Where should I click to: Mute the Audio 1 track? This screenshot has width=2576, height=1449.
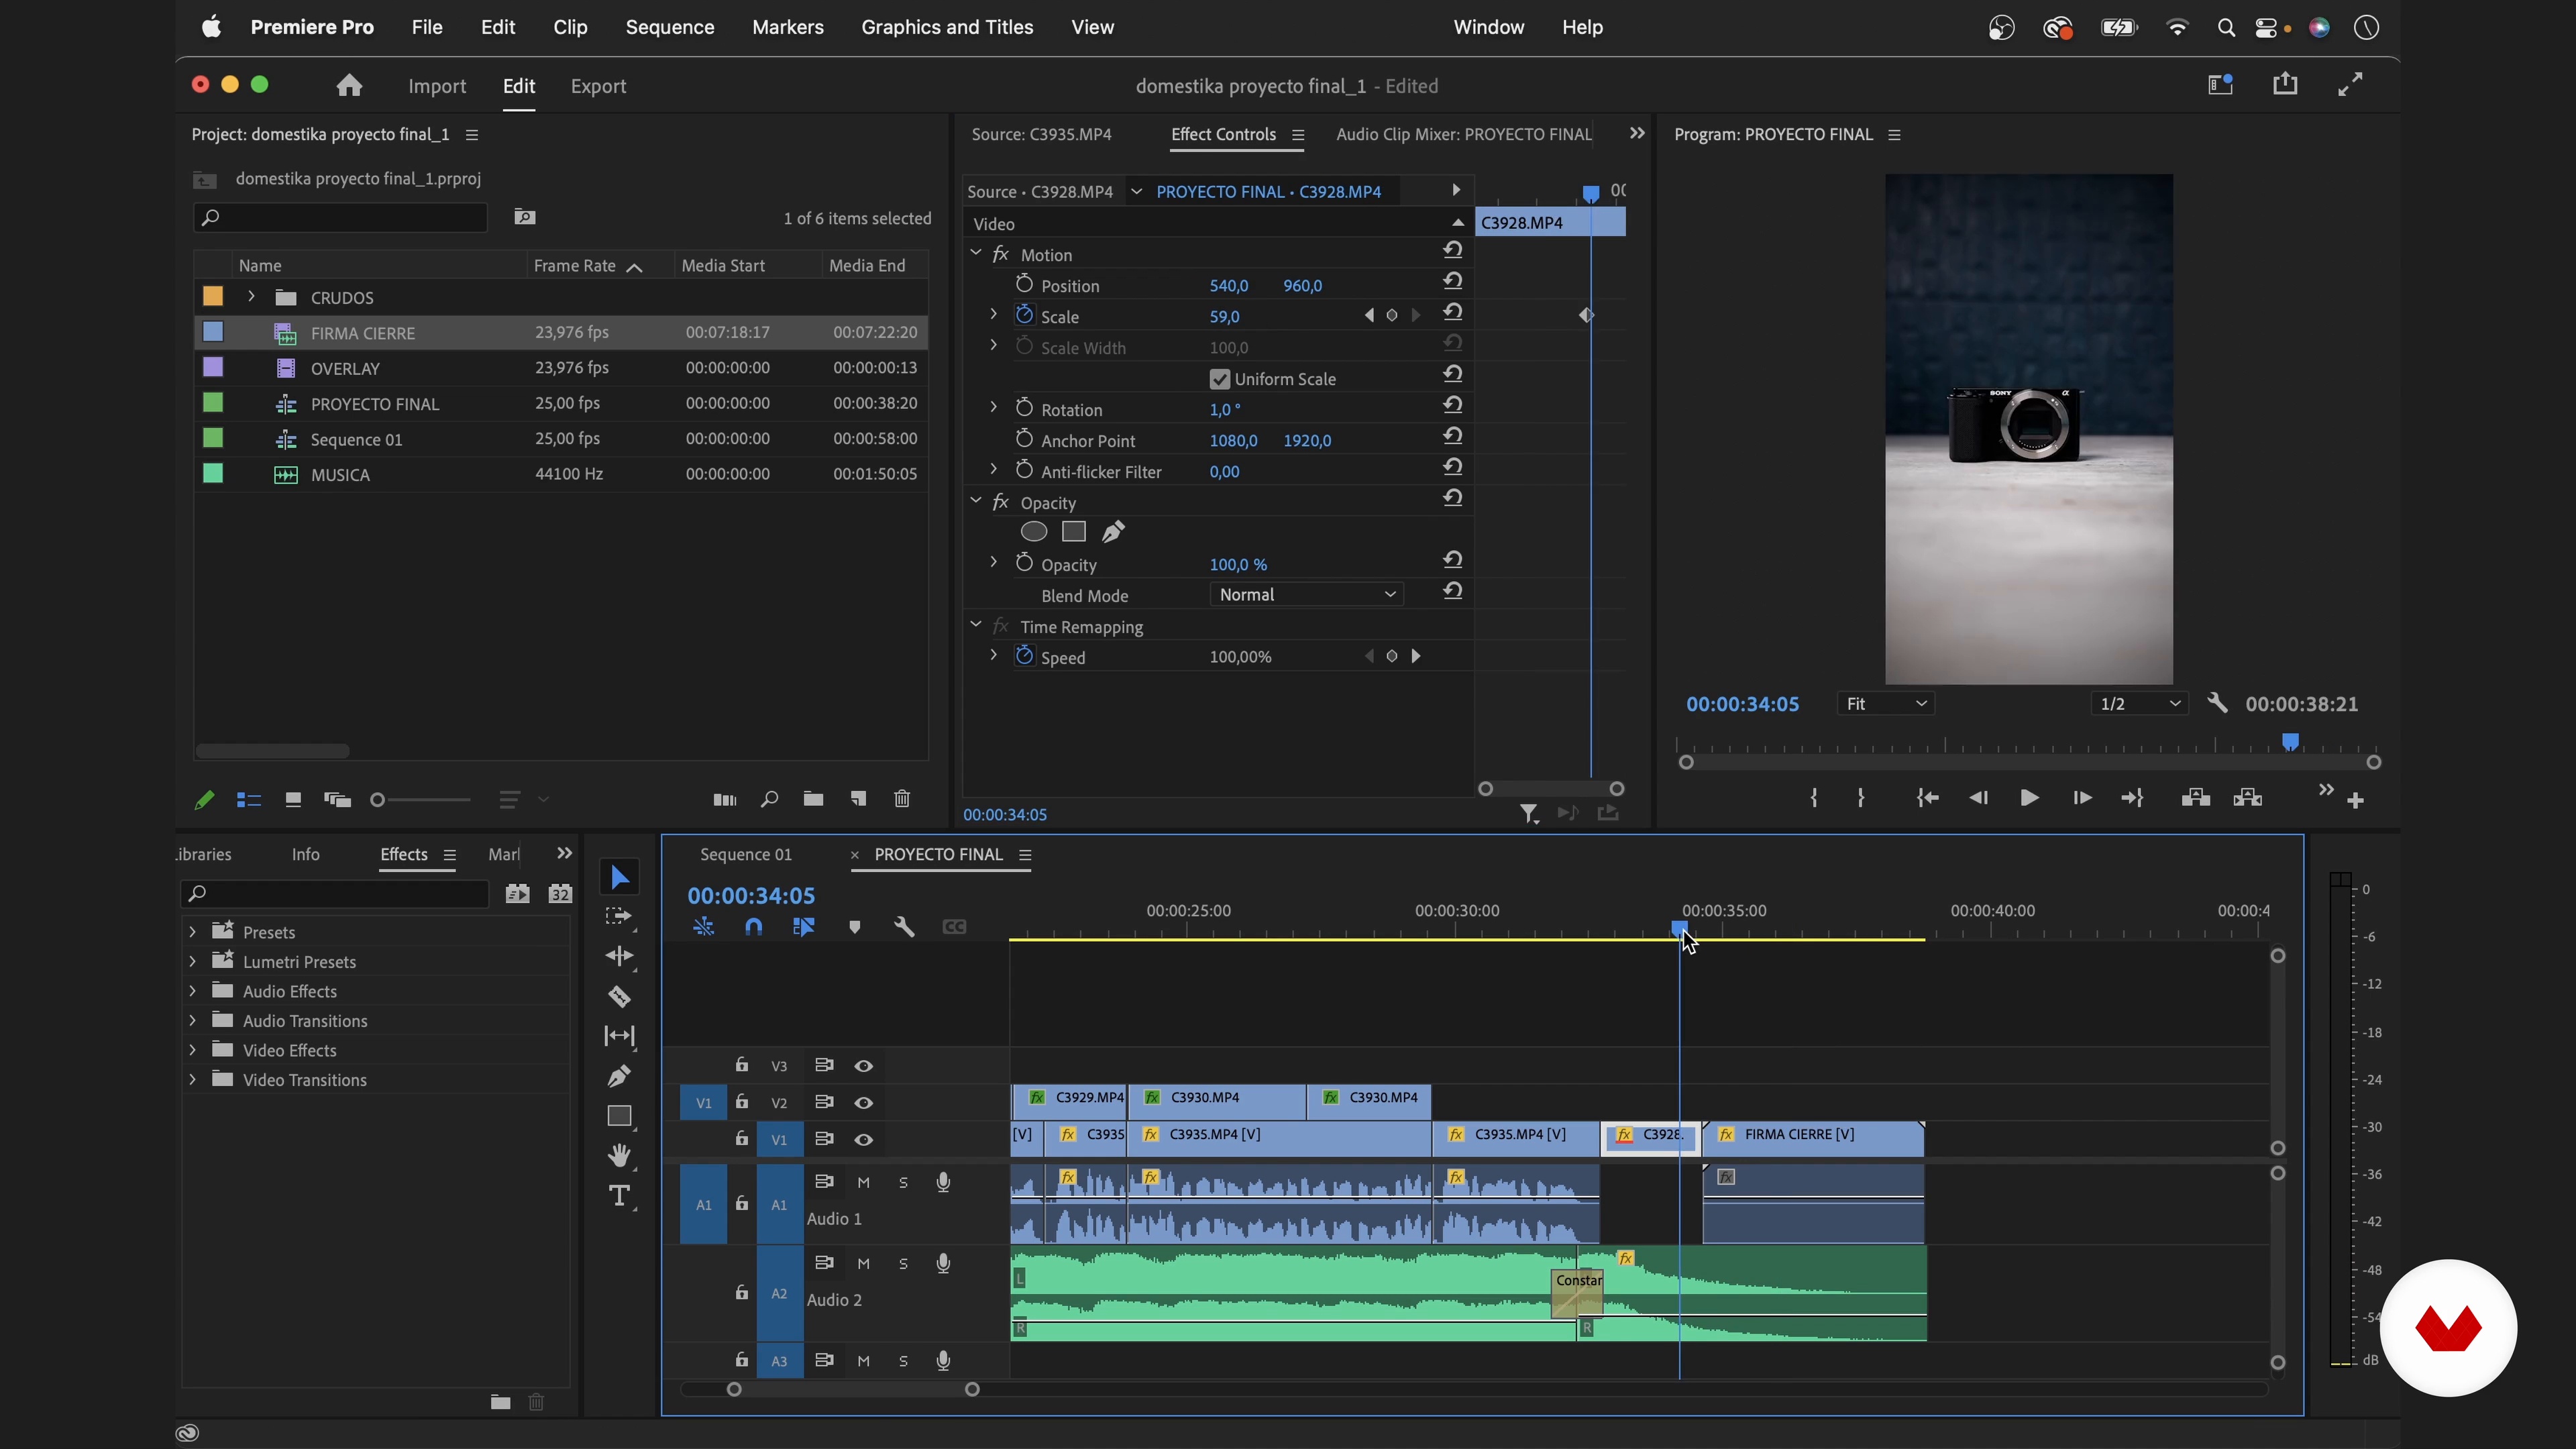click(864, 1183)
